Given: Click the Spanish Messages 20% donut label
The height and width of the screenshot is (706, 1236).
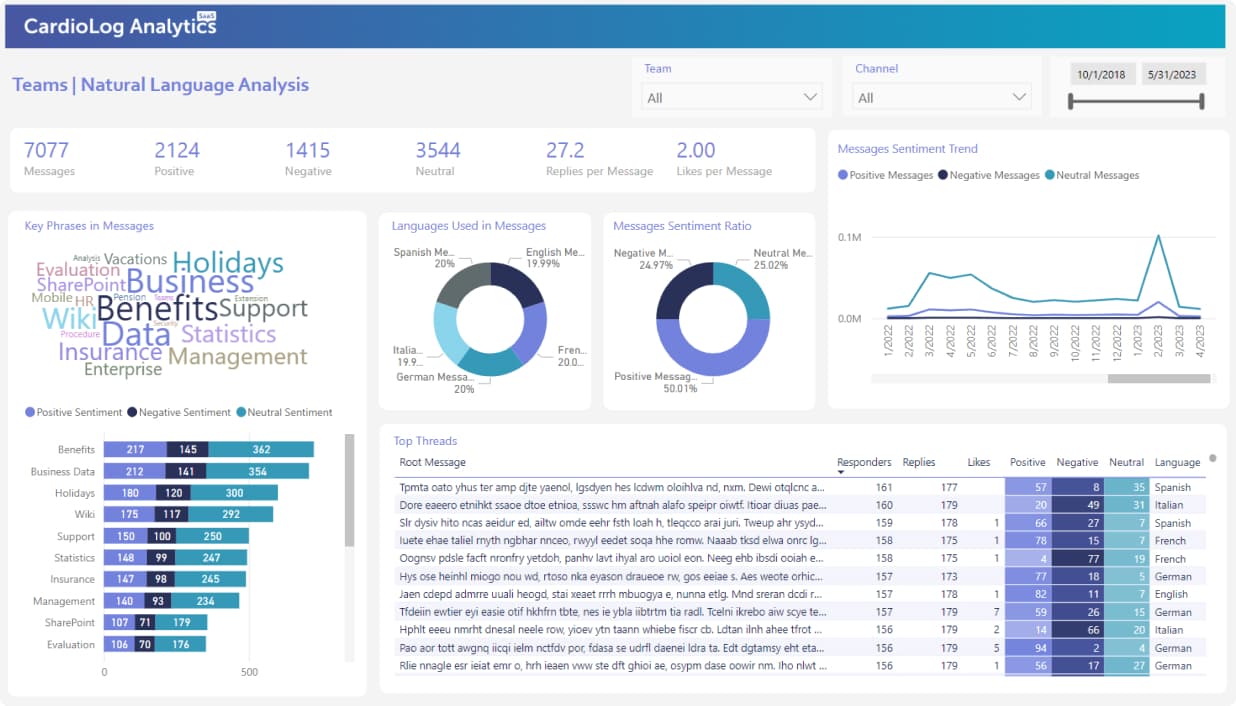Looking at the screenshot, I should [425, 258].
